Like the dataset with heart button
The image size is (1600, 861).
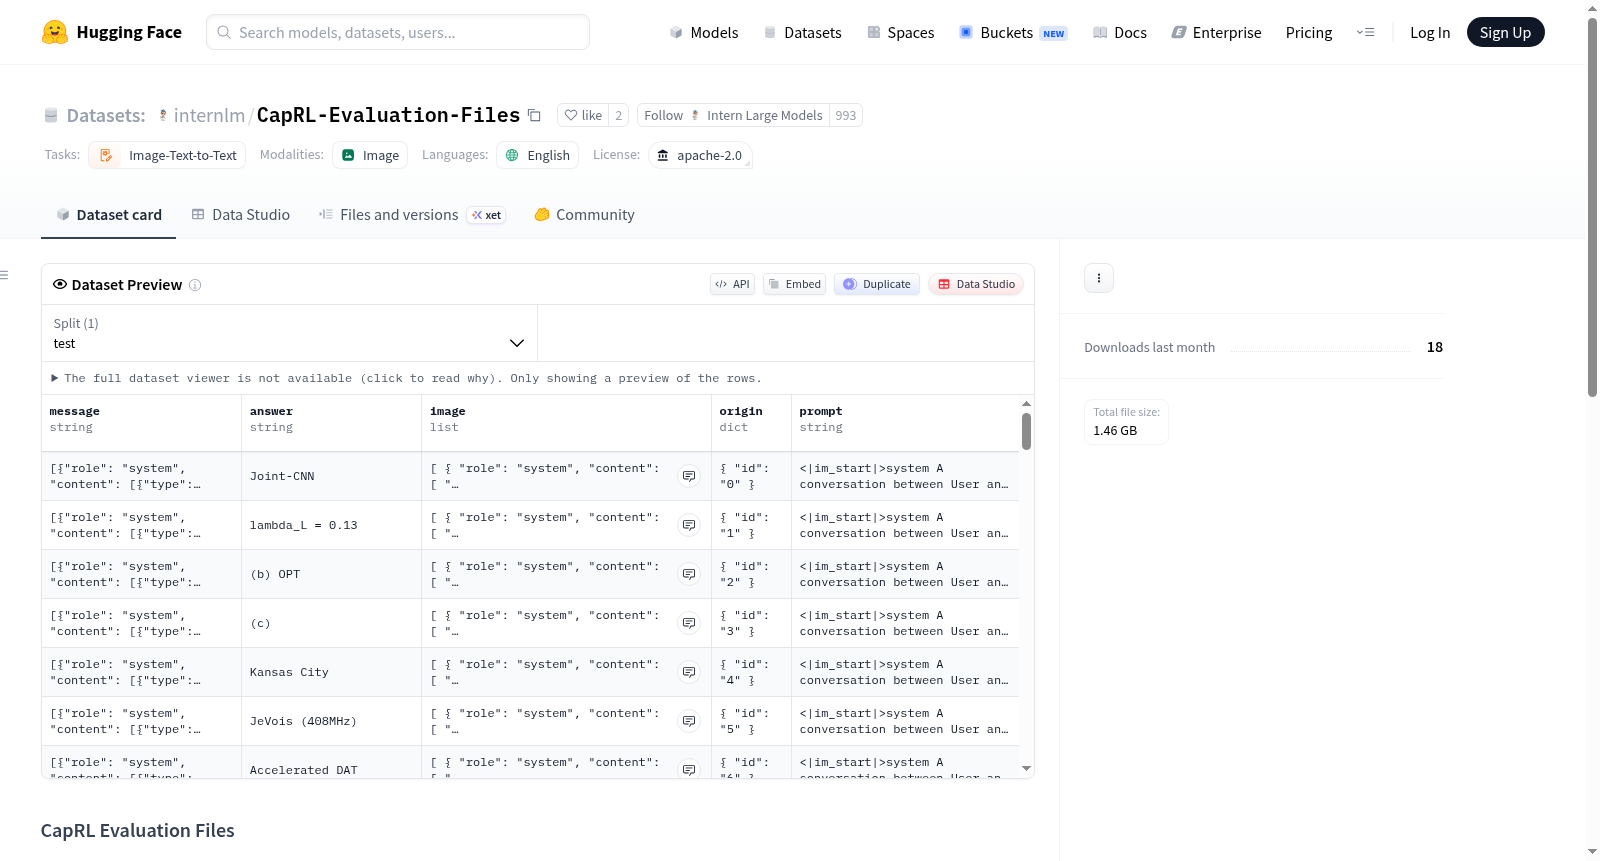coord(583,115)
